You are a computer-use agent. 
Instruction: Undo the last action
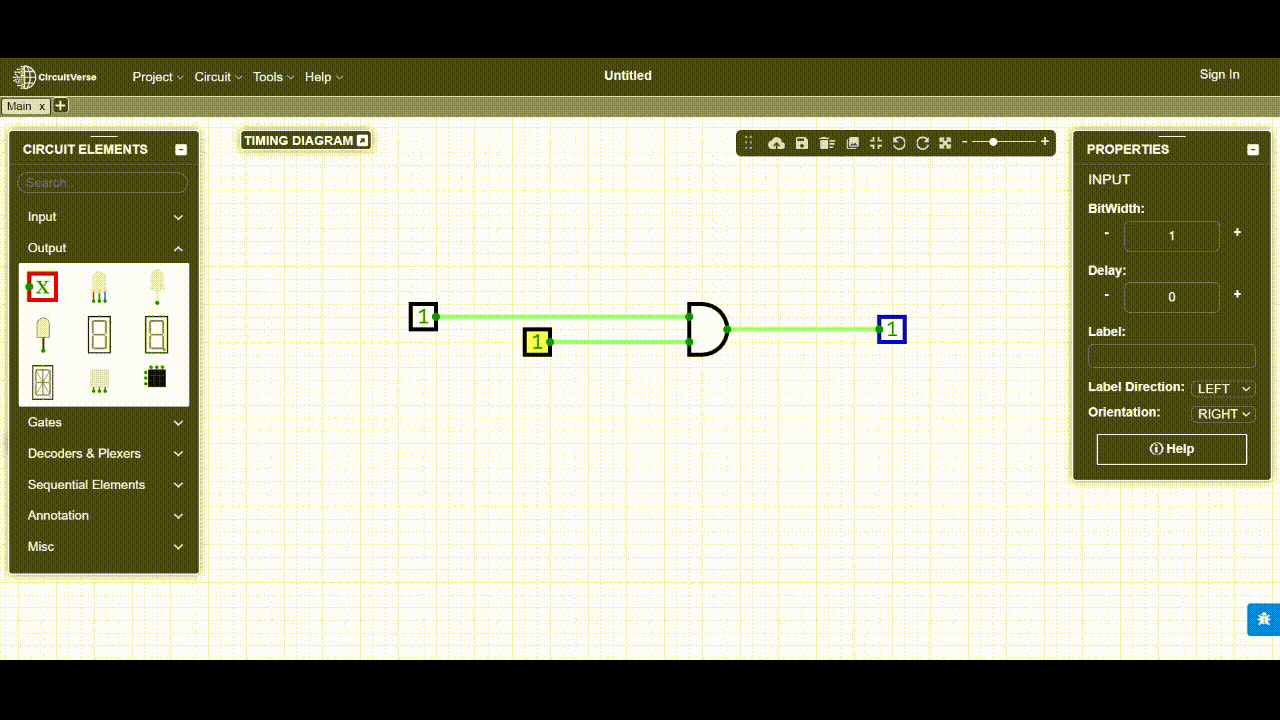(899, 143)
